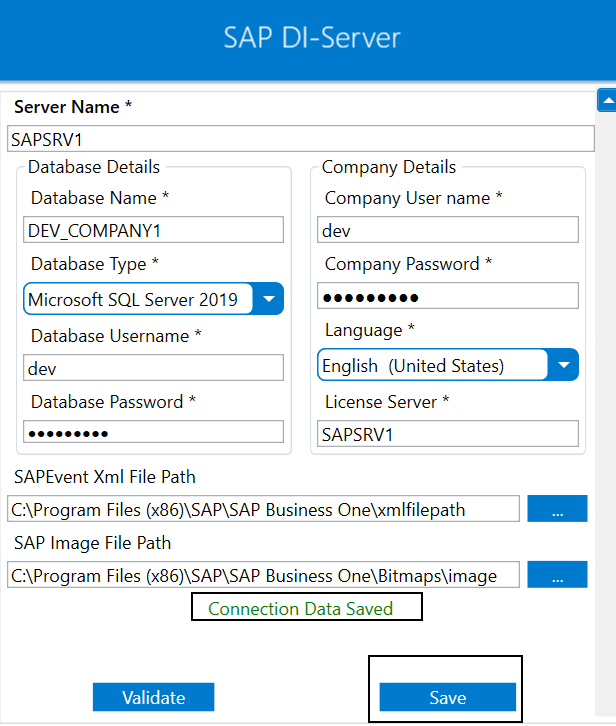Select the Database Username field

click(x=153, y=369)
